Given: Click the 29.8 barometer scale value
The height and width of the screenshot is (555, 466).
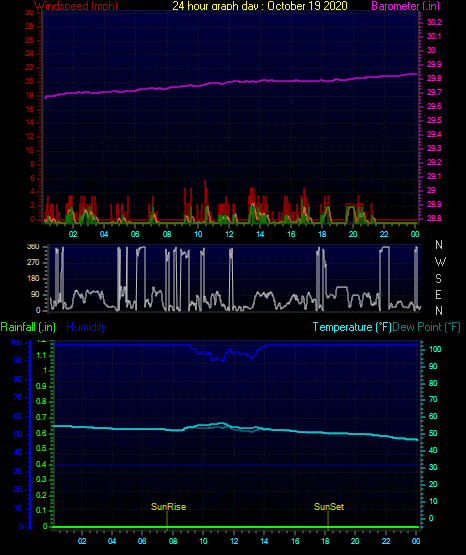Looking at the screenshot, I should click(x=434, y=78).
